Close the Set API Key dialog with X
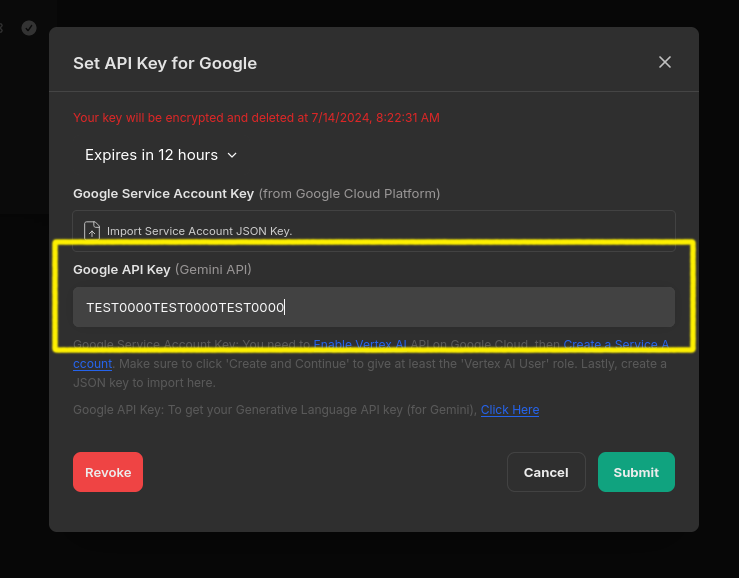739x578 pixels. point(665,62)
